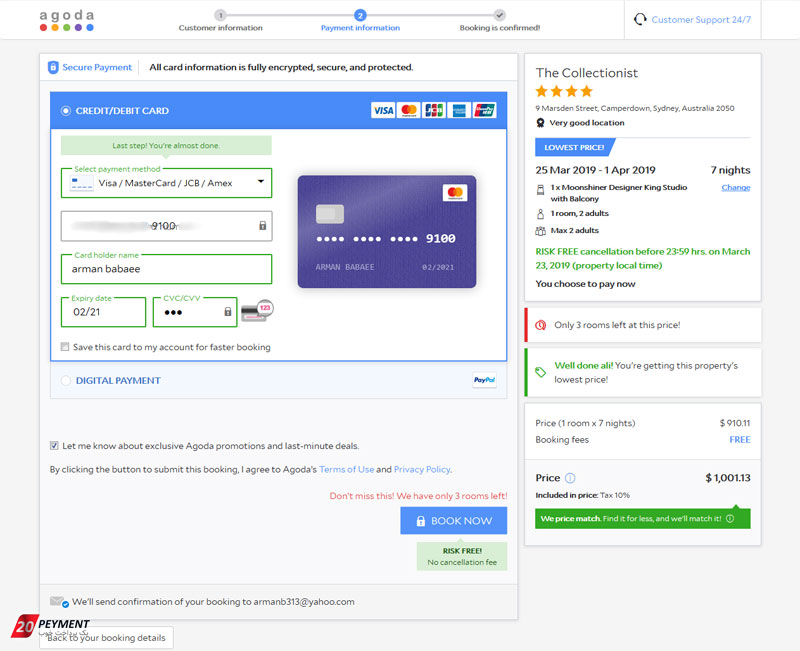Viewport: 800px width, 651px height.
Task: Click the LOWEST PRICE! badge
Action: point(574,147)
